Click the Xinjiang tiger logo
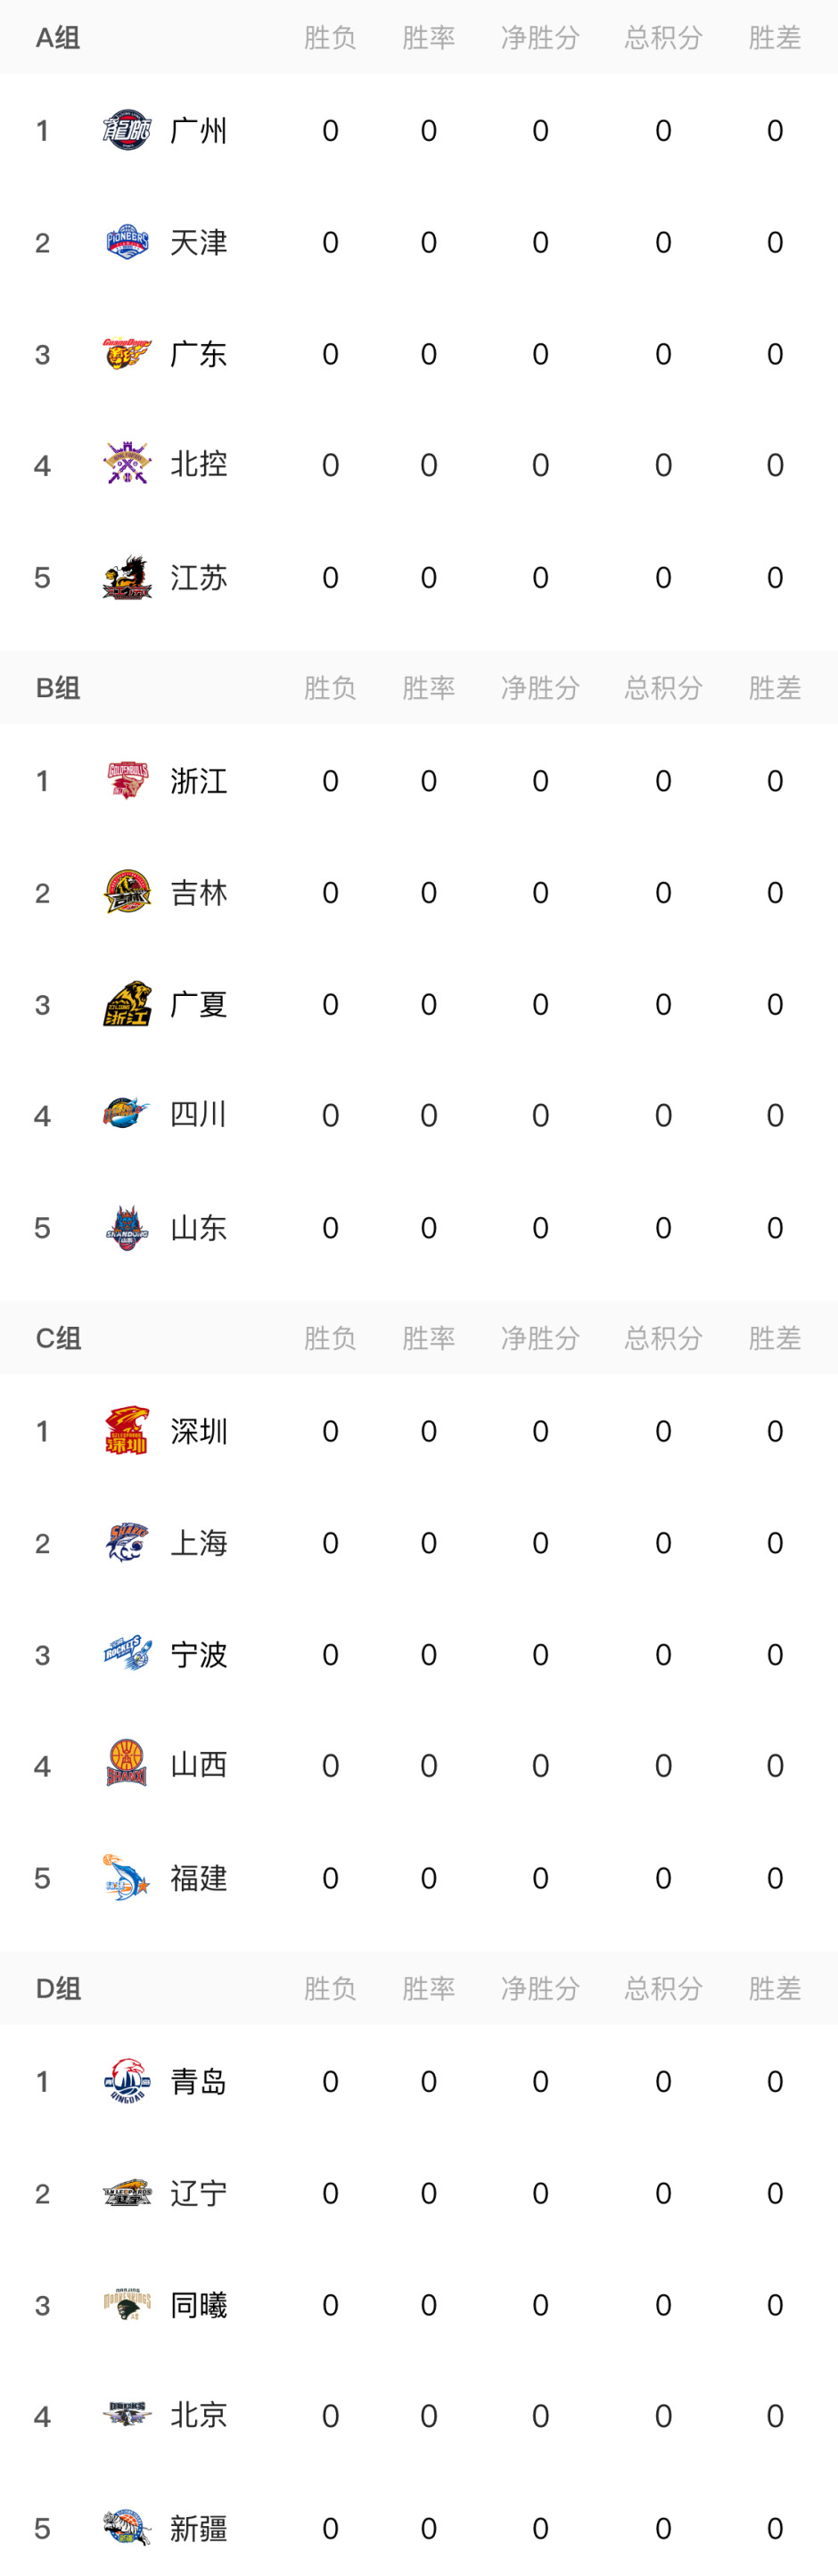 (127, 2528)
